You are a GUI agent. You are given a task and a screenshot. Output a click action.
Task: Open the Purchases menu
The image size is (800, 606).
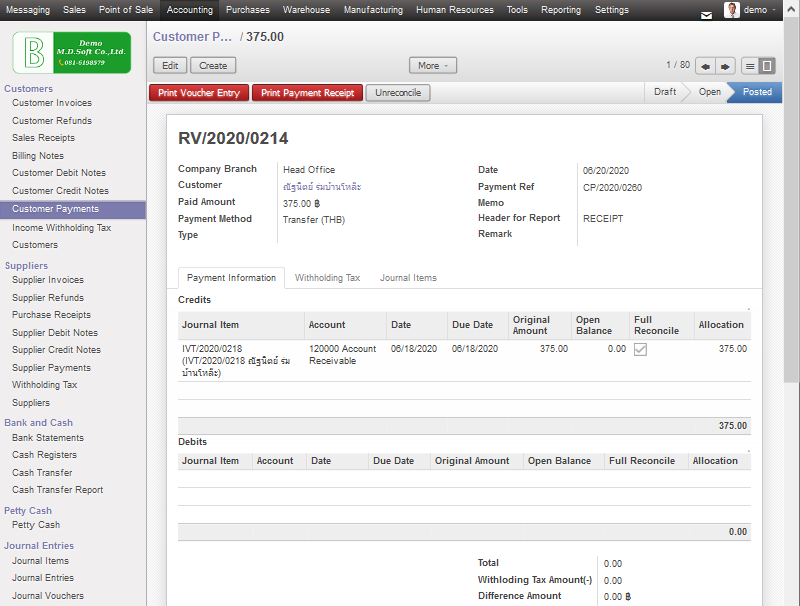(x=247, y=10)
